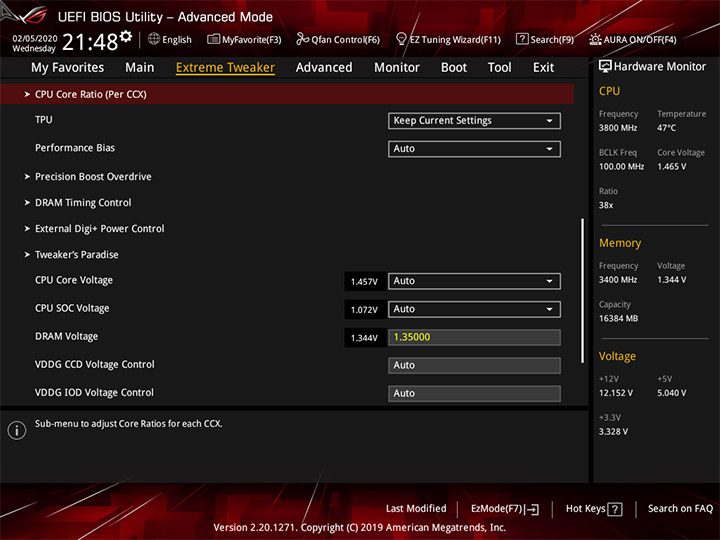
Task: Open Search(F9) question mark icon
Action: pyautogui.click(x=522, y=39)
